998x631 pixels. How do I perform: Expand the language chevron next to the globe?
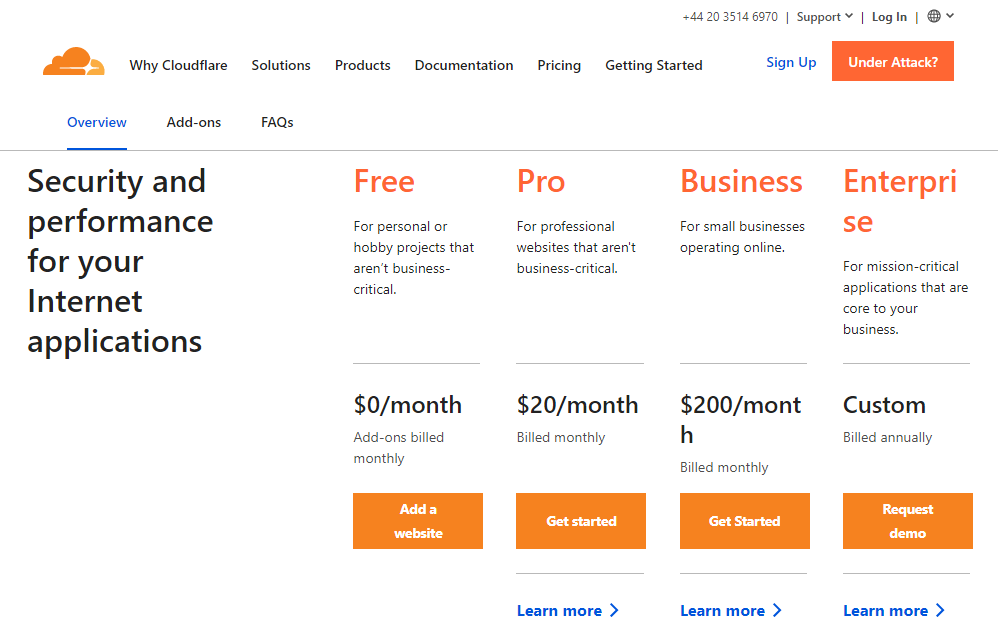(951, 15)
